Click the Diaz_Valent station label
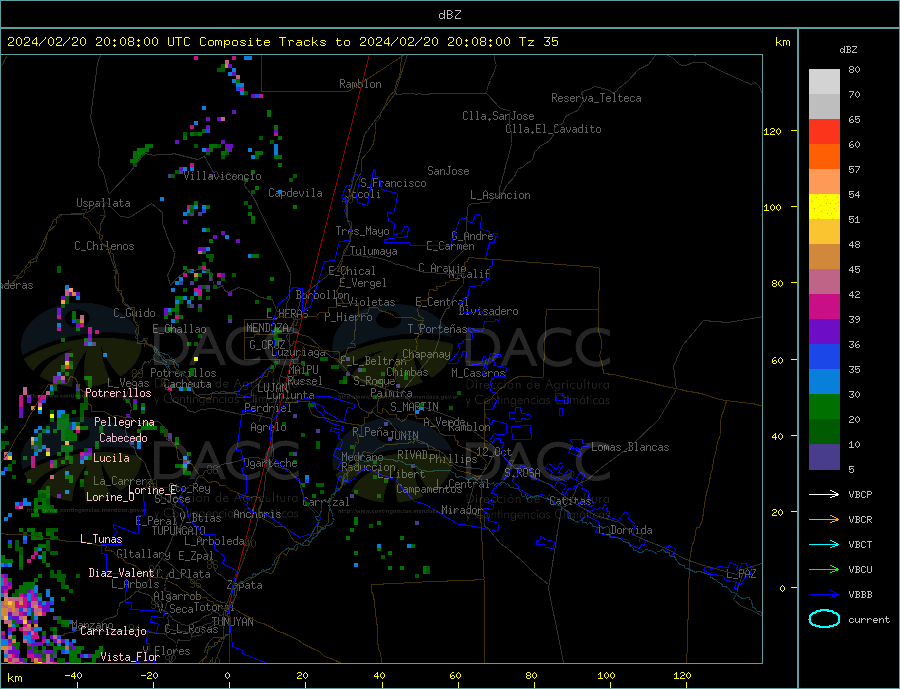Screen dimensions: 900x689 121,573
